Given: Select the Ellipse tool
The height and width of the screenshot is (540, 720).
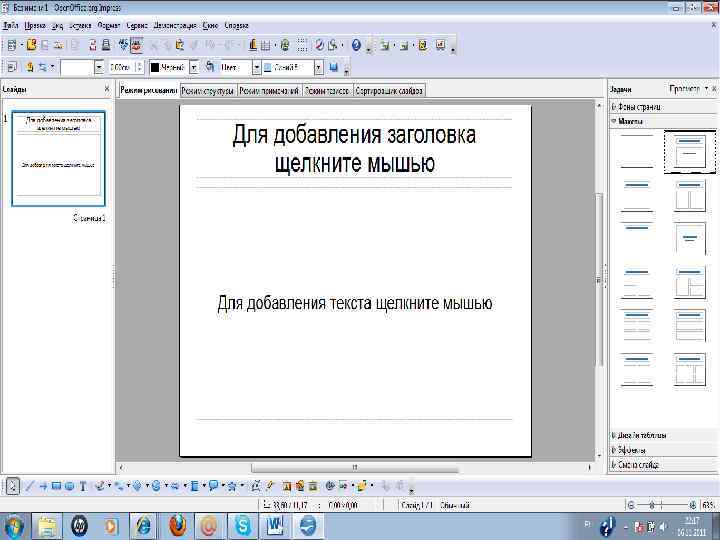Looking at the screenshot, I should pos(69,486).
